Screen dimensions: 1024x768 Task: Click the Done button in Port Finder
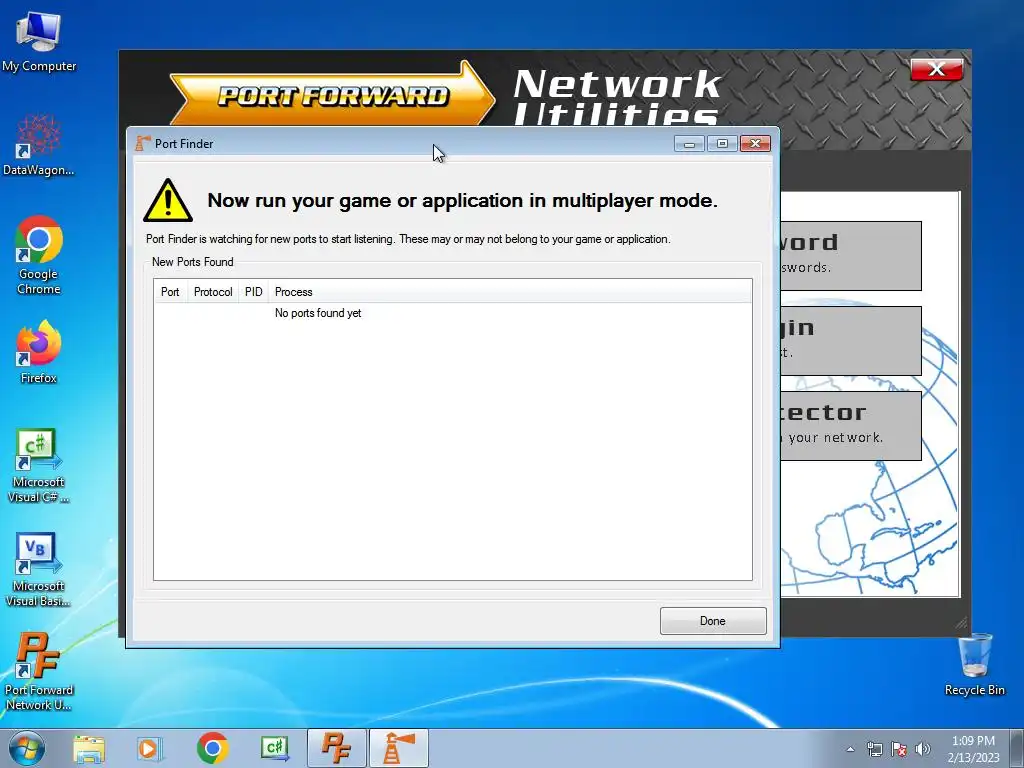pos(712,620)
